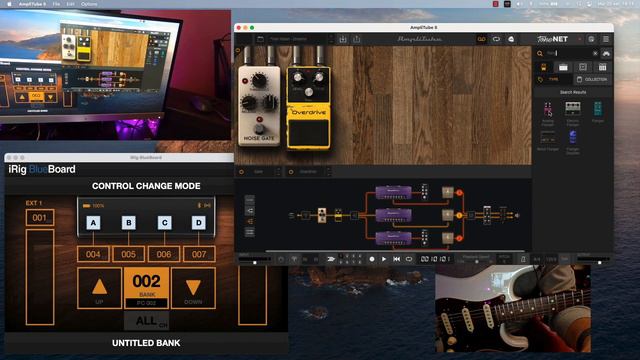Image resolution: width=640 pixels, height=360 pixels.
Task: Select the top purple amp in signal chain
Action: [393, 192]
